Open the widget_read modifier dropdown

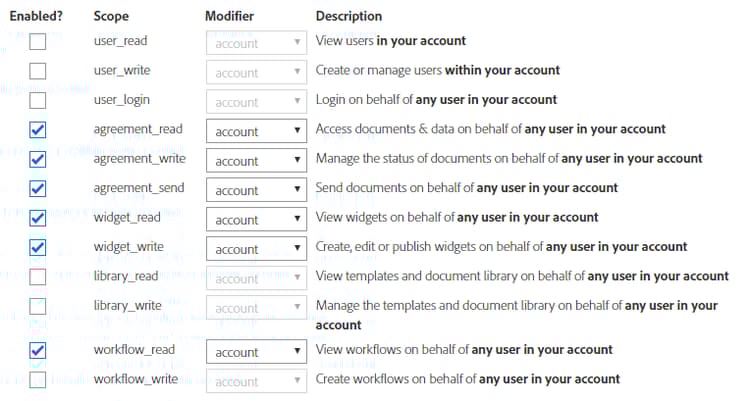(x=256, y=219)
